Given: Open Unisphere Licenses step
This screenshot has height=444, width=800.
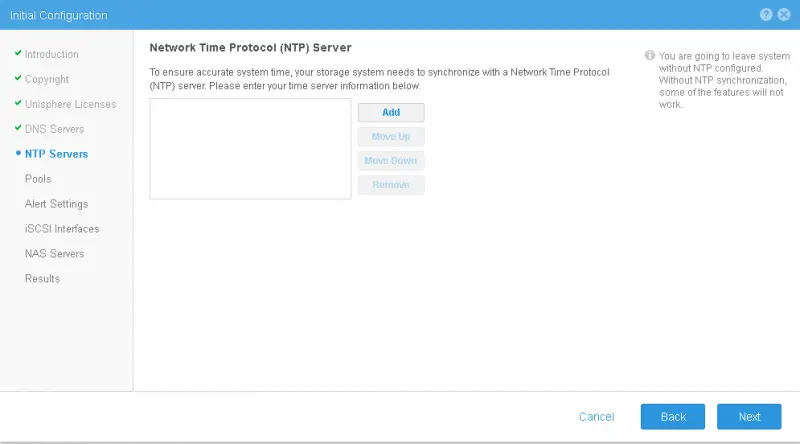Looking at the screenshot, I should [x=70, y=104].
